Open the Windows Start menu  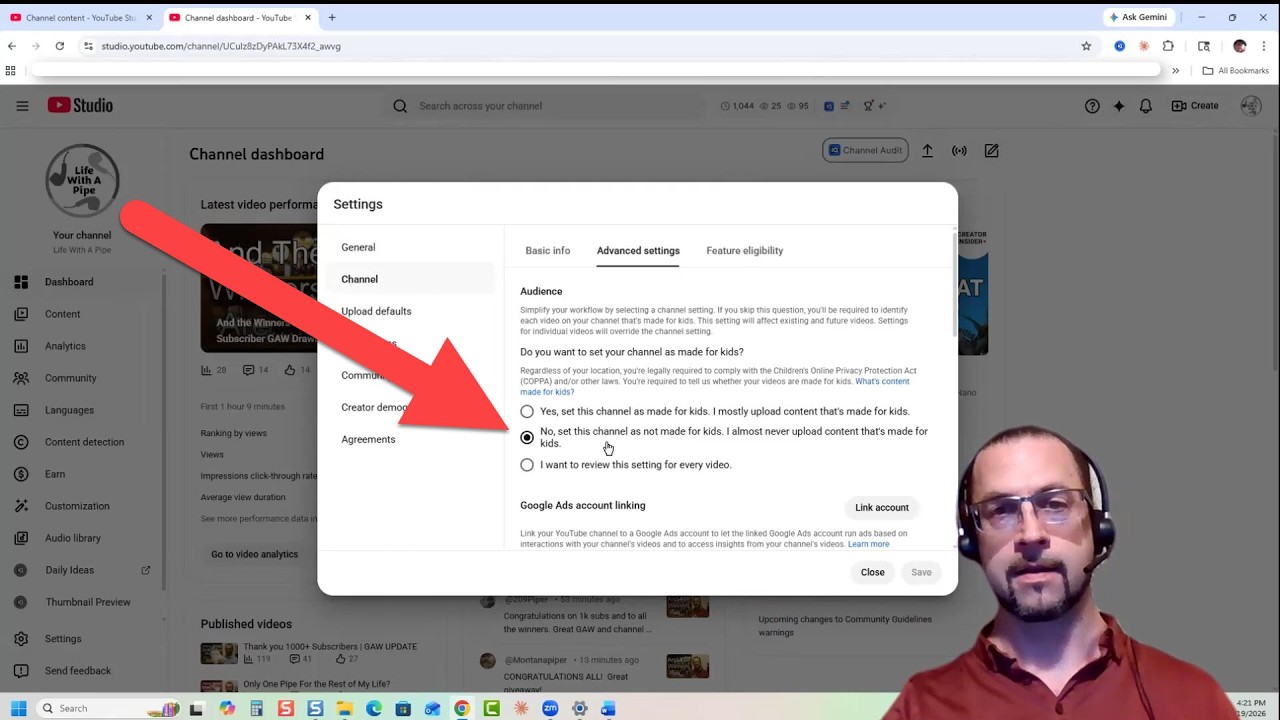click(x=18, y=708)
